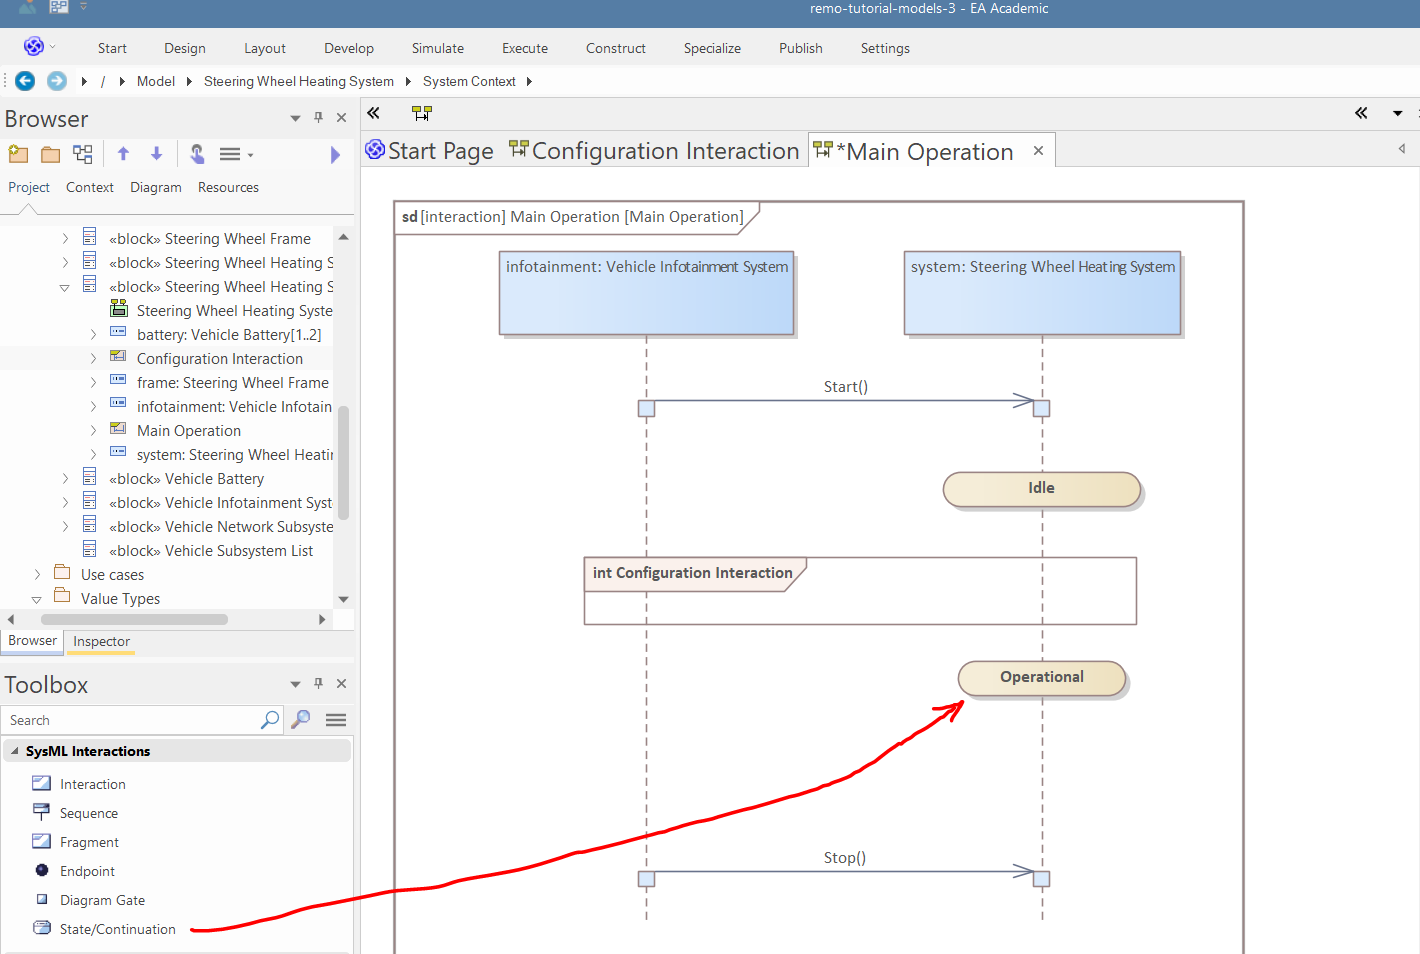The height and width of the screenshot is (954, 1420).
Task: Pin the Toolbox panel
Action: [x=318, y=684]
